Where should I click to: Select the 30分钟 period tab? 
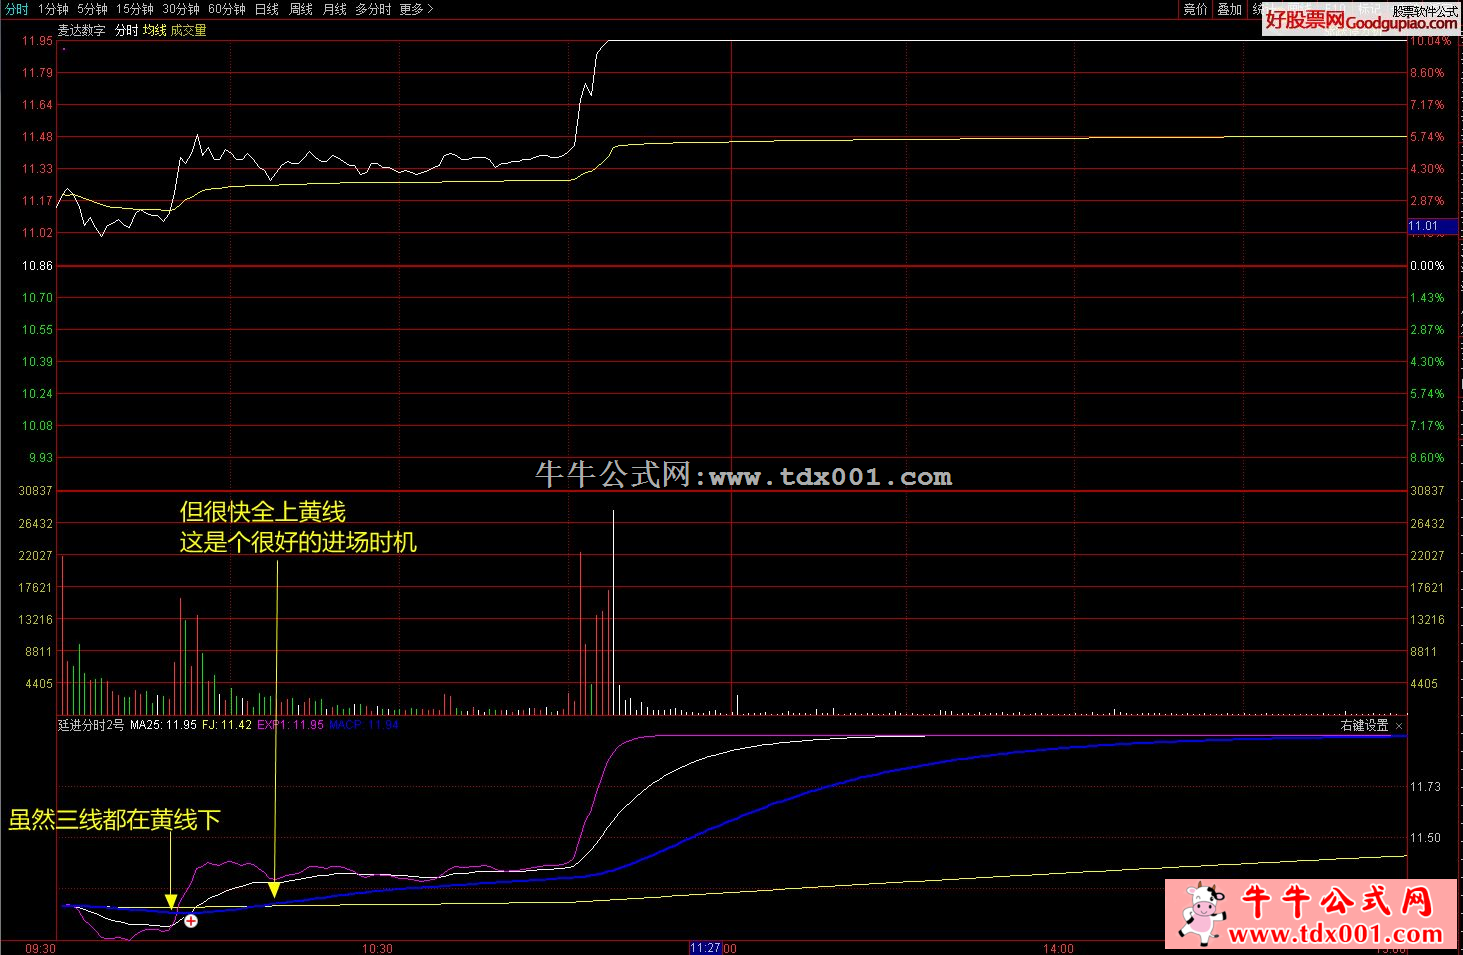click(181, 9)
